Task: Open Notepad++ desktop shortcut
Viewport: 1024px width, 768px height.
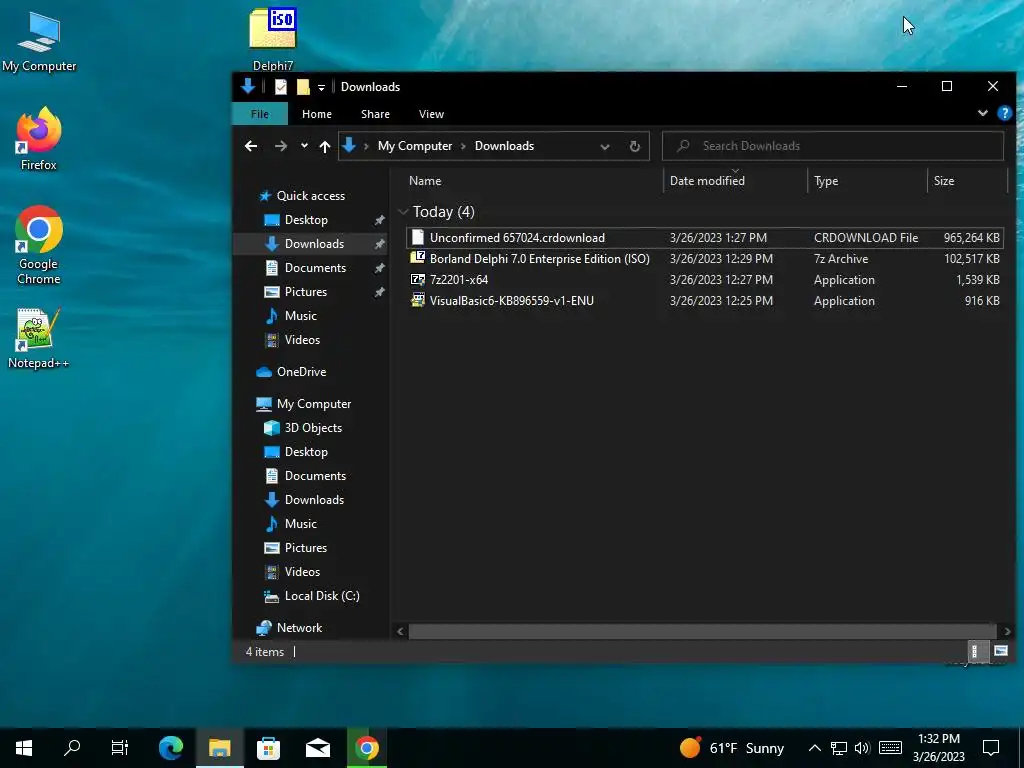Action: point(39,338)
